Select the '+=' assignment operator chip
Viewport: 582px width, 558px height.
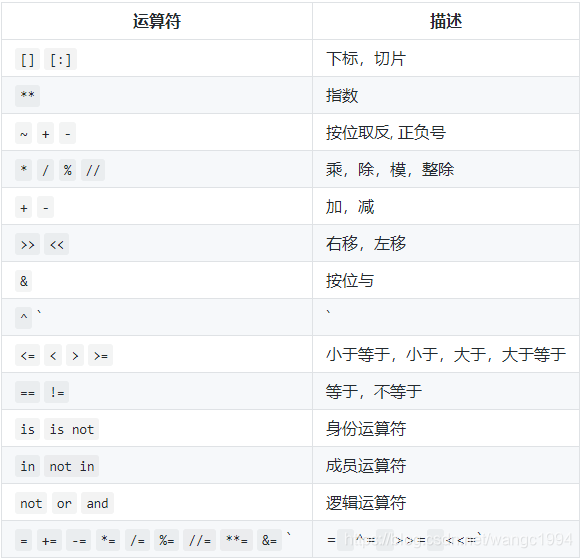[x=49, y=540]
